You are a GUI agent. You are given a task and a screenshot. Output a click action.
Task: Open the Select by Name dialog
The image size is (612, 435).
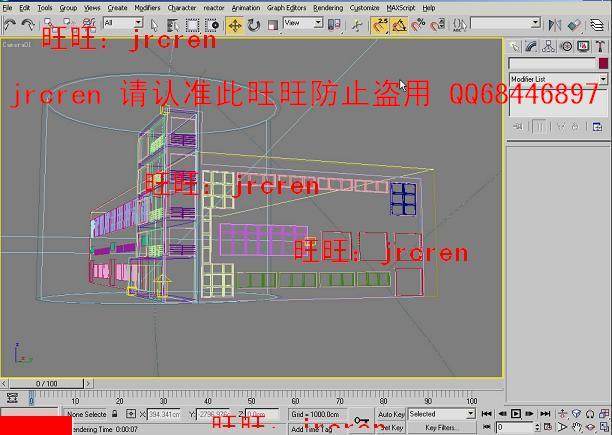pyautogui.click(x=172, y=25)
